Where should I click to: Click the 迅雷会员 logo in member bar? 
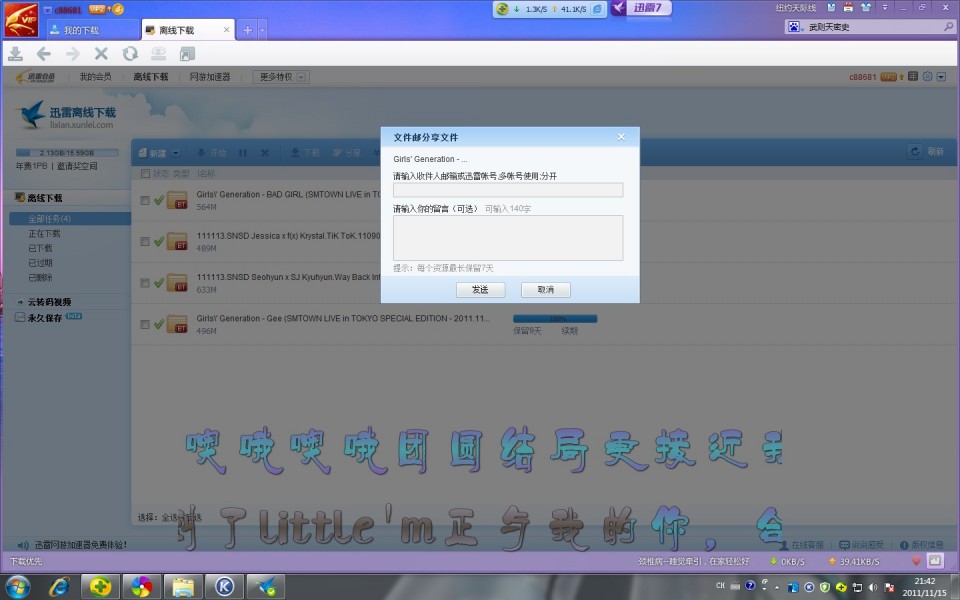coord(36,77)
